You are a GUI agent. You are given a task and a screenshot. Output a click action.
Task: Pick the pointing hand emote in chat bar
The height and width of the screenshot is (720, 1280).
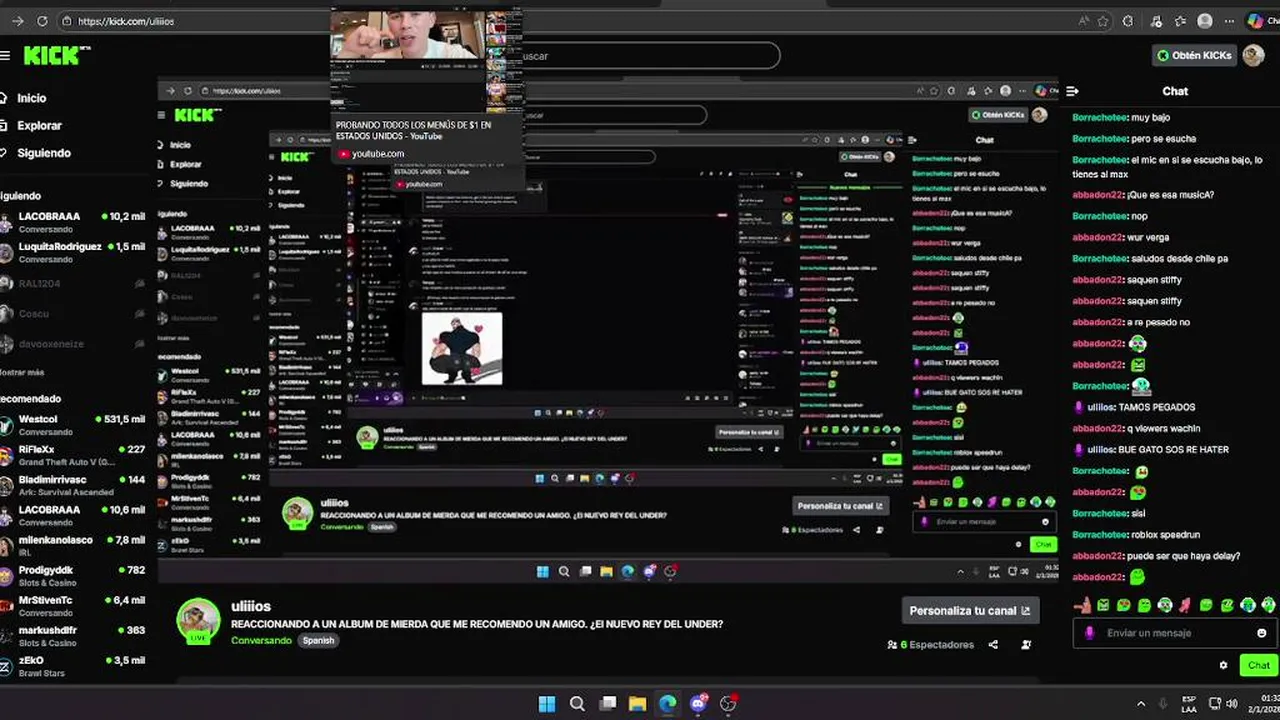[x=1082, y=605]
